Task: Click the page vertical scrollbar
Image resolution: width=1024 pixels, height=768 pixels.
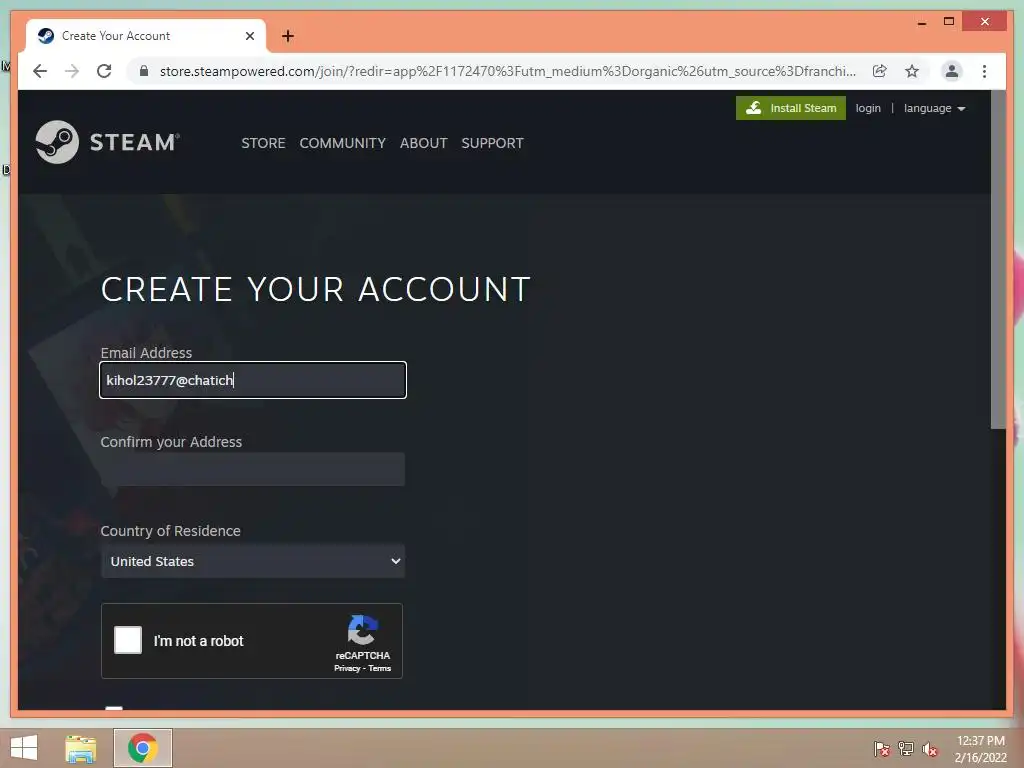Action: point(998,261)
